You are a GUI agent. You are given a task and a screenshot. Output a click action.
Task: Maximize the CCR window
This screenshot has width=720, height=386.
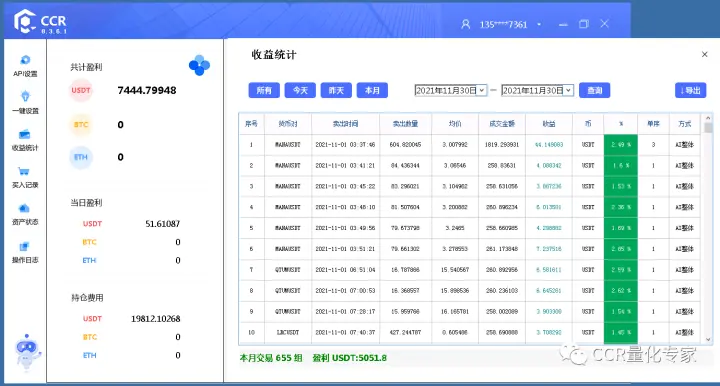tap(584, 24)
